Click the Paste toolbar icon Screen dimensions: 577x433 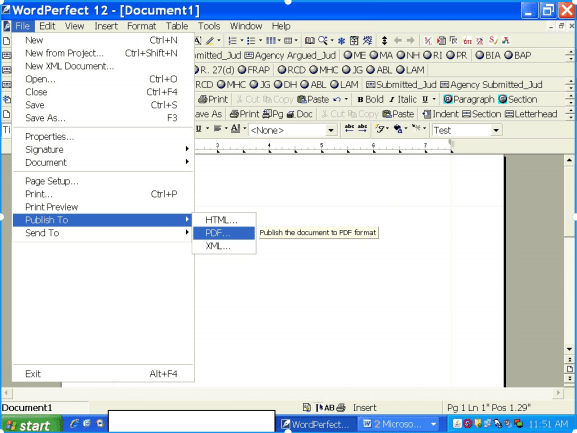click(x=313, y=99)
